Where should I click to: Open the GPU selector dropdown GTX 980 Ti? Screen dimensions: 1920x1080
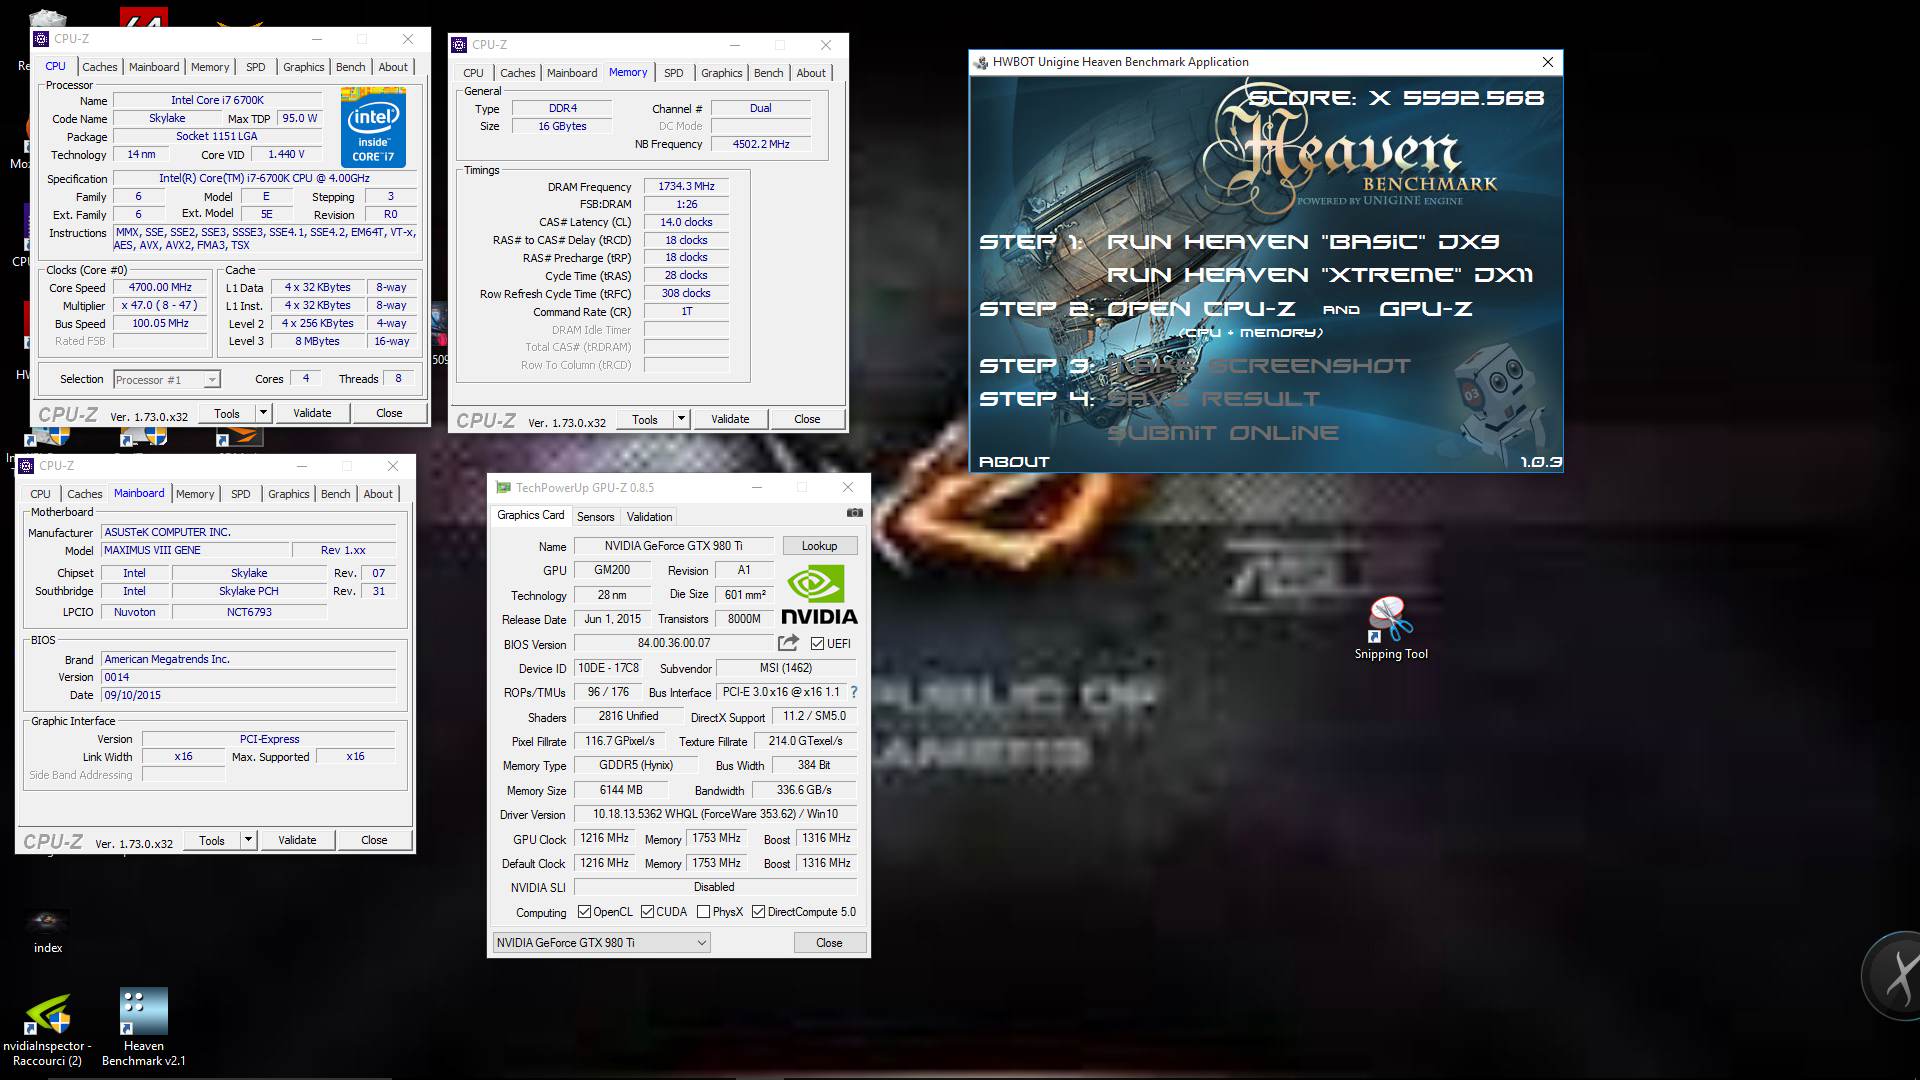(601, 943)
